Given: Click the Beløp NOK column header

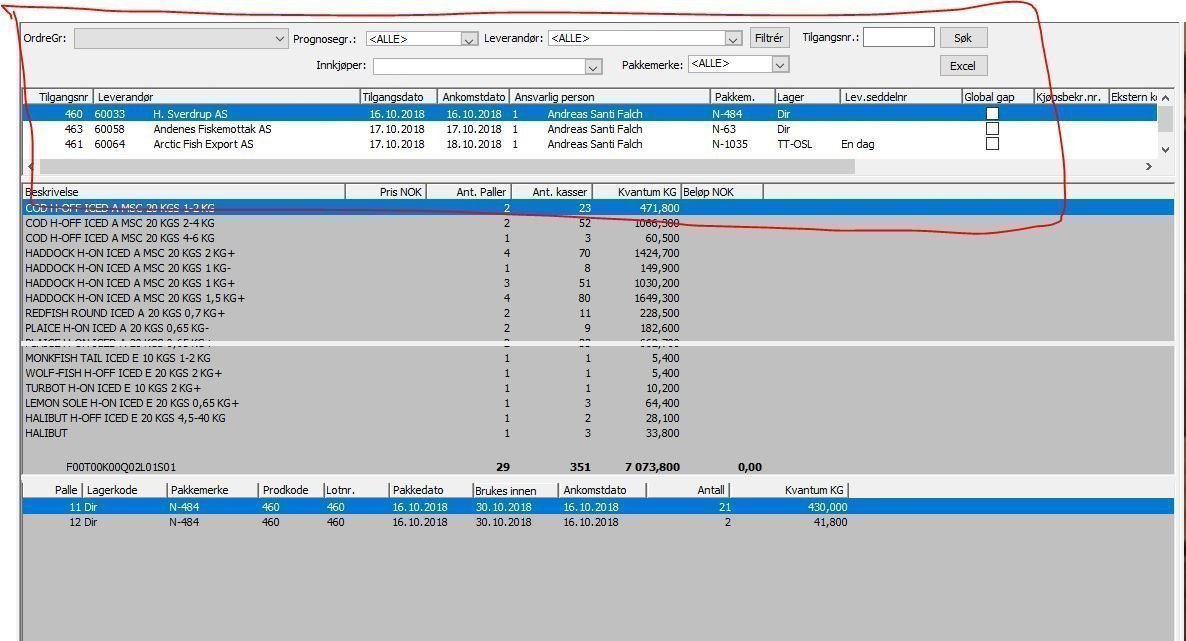Looking at the screenshot, I should (722, 192).
